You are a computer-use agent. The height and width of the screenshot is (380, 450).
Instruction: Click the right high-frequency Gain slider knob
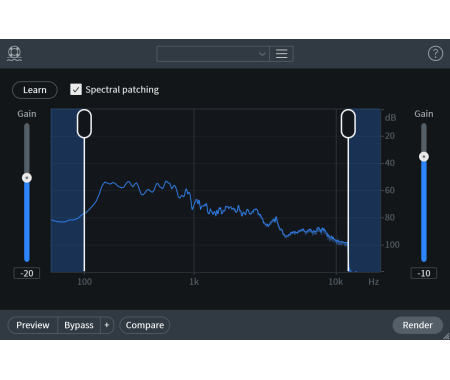pos(424,157)
